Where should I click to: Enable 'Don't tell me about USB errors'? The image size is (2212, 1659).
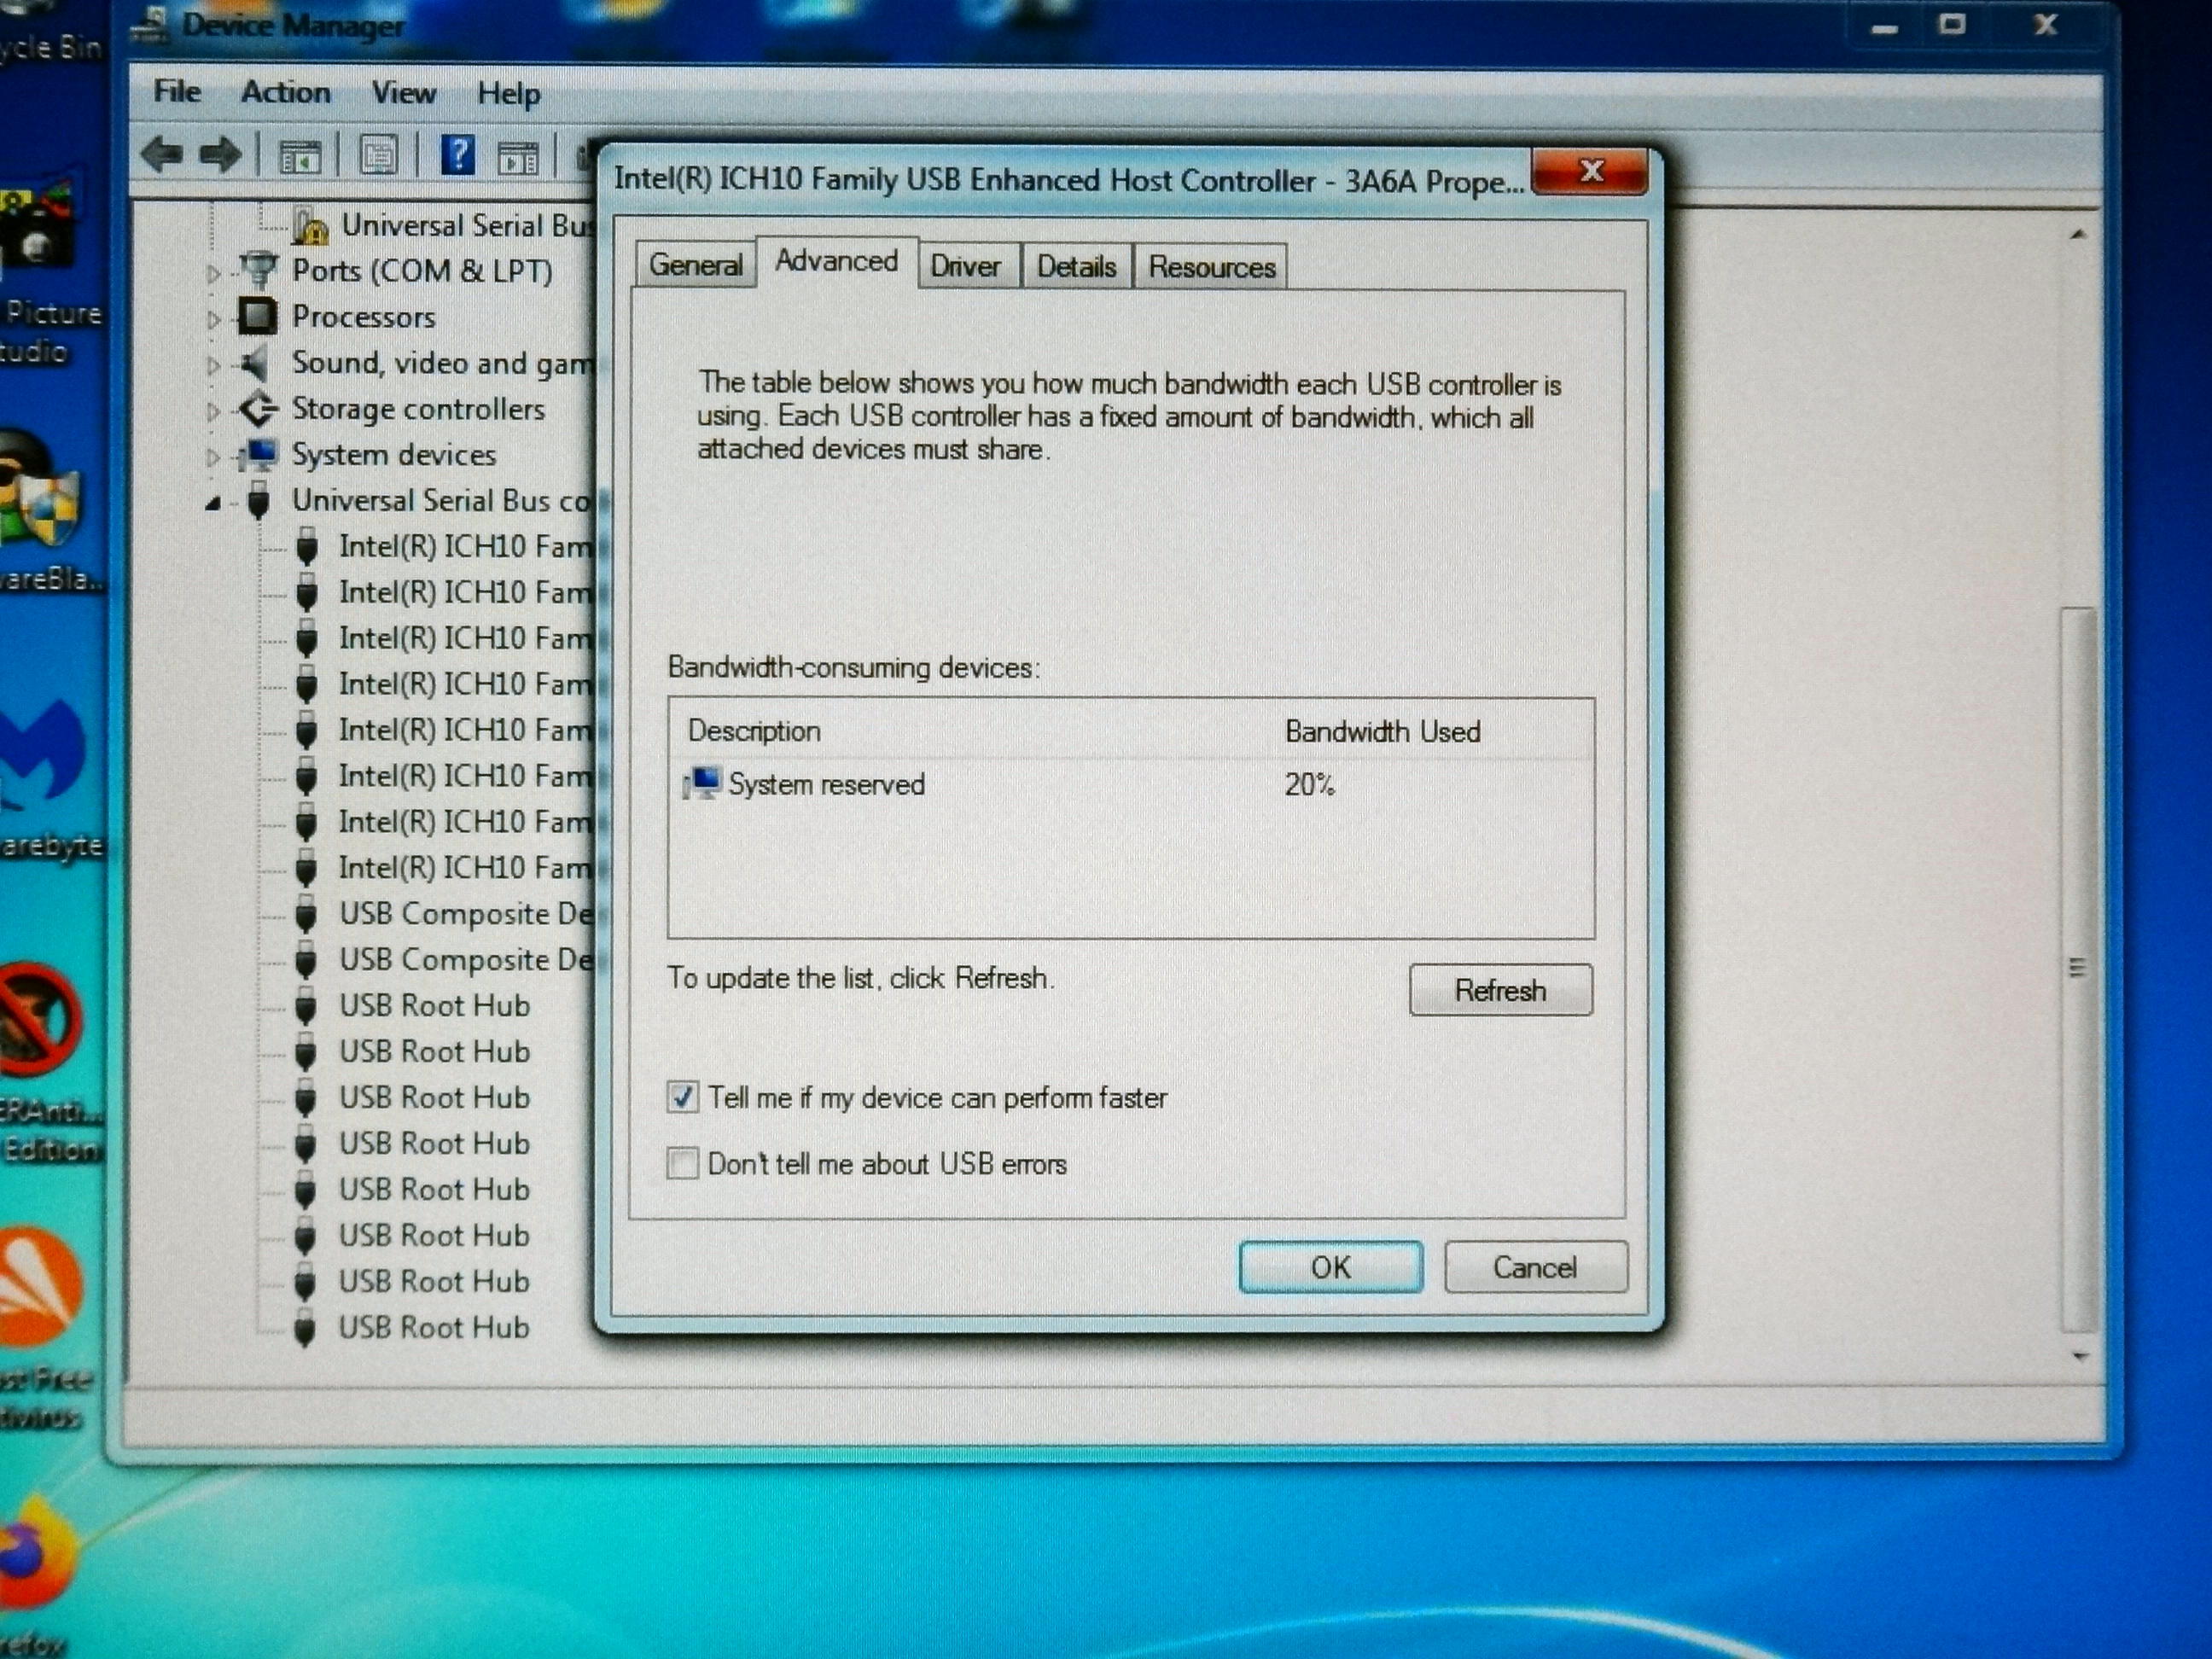pyautogui.click(x=683, y=1163)
